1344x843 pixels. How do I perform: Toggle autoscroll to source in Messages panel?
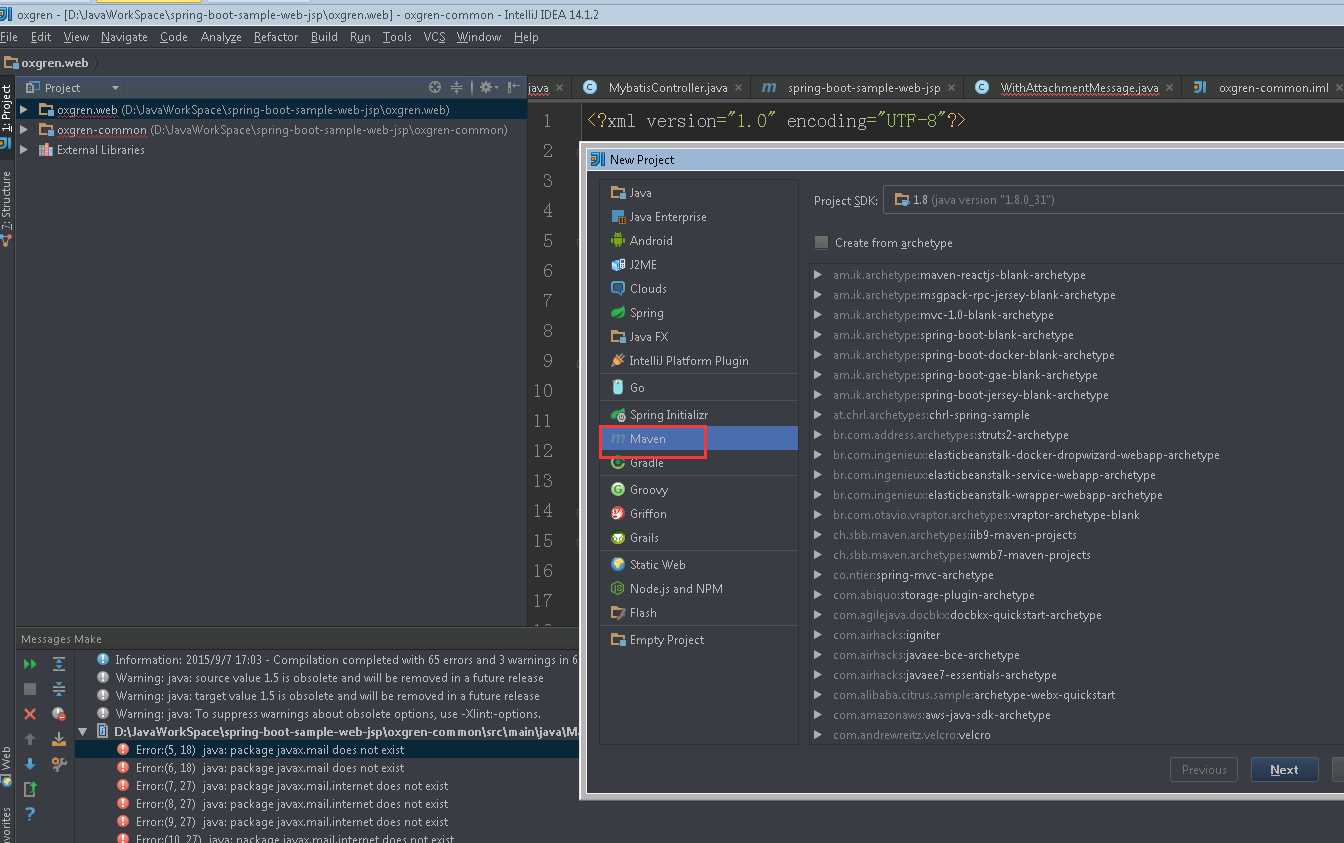coord(59,739)
